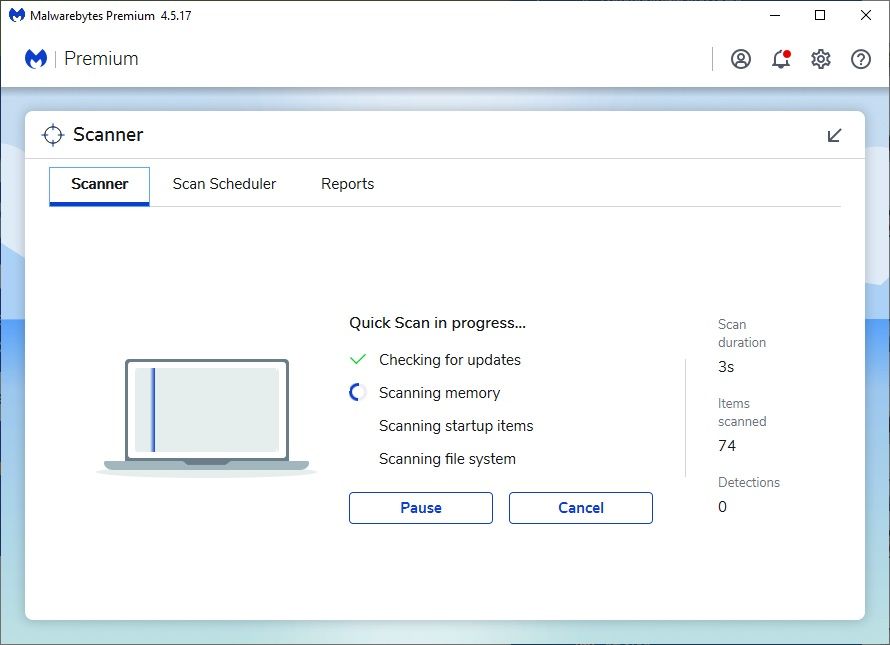Maximize the Malwarebytes window

[x=820, y=15]
